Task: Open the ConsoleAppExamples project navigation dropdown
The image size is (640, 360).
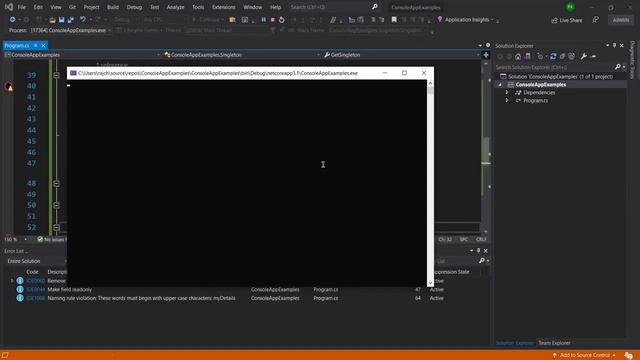Action: [82, 55]
